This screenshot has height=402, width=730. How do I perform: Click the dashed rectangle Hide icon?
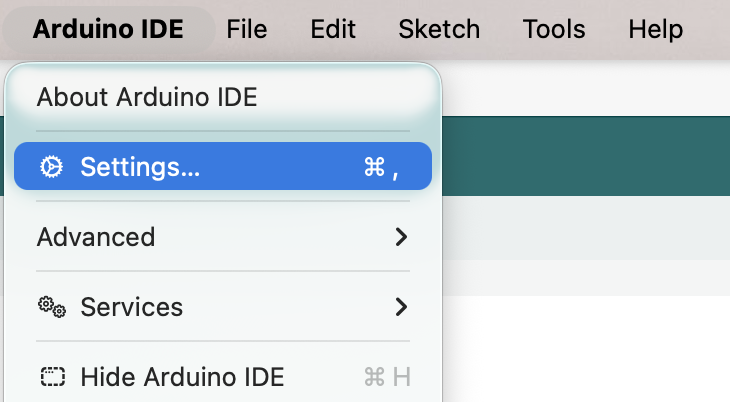[51, 377]
